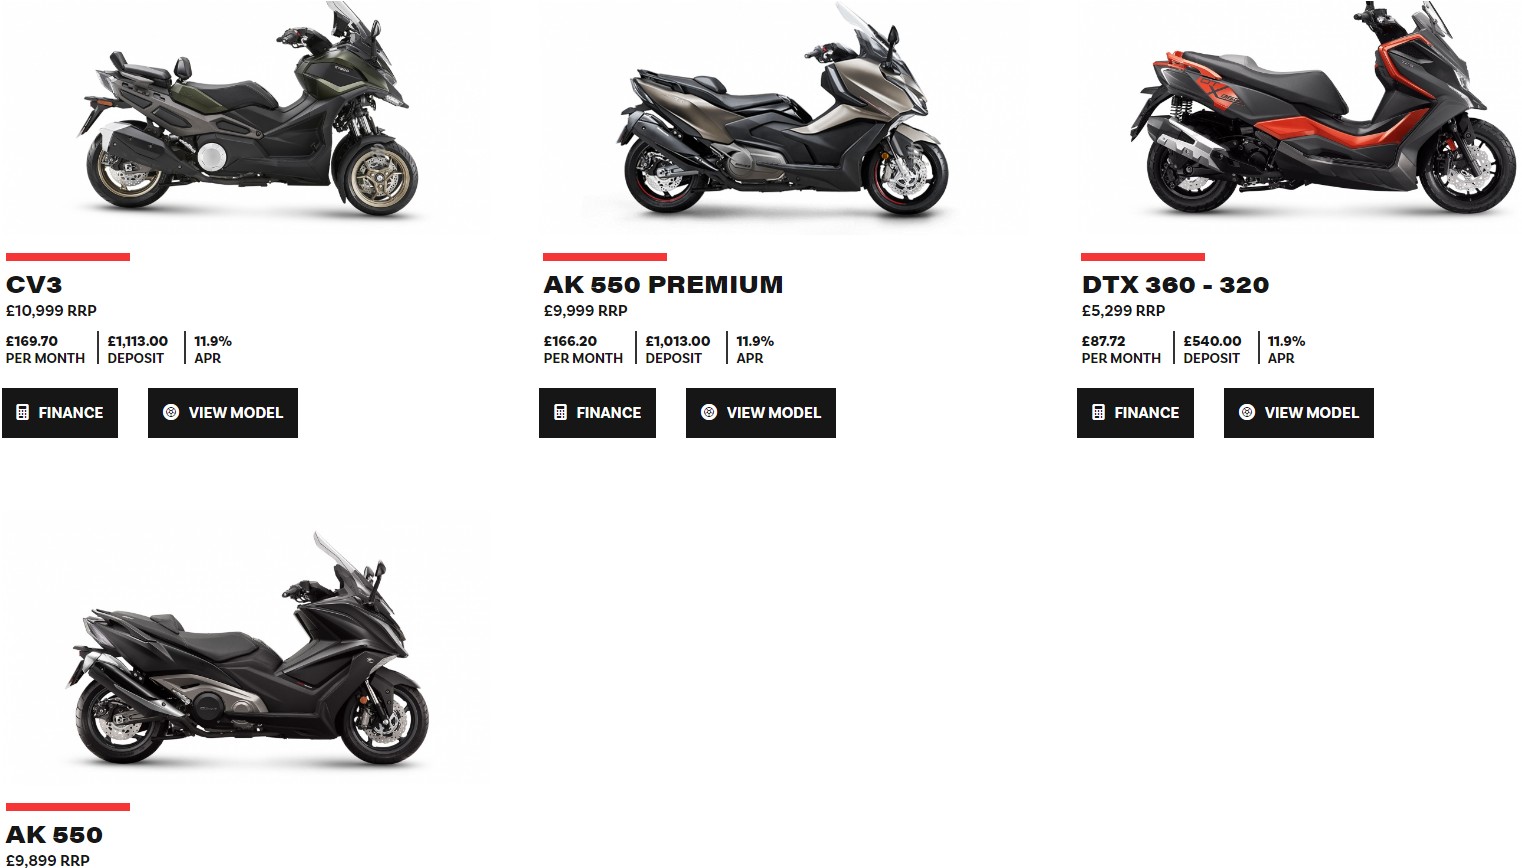Open the AK 550 PREMIUM title link
Image resolution: width=1522 pixels, height=868 pixels.
(x=663, y=285)
